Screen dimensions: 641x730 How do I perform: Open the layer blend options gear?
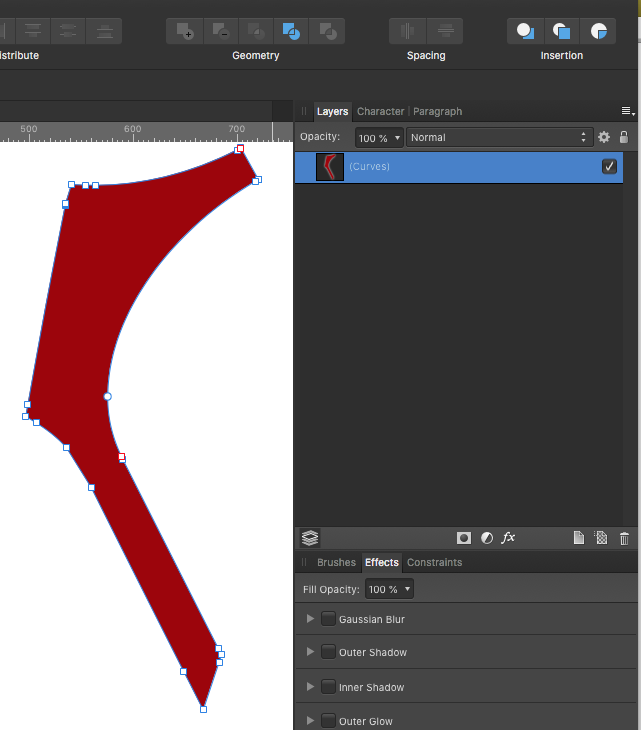click(x=604, y=137)
